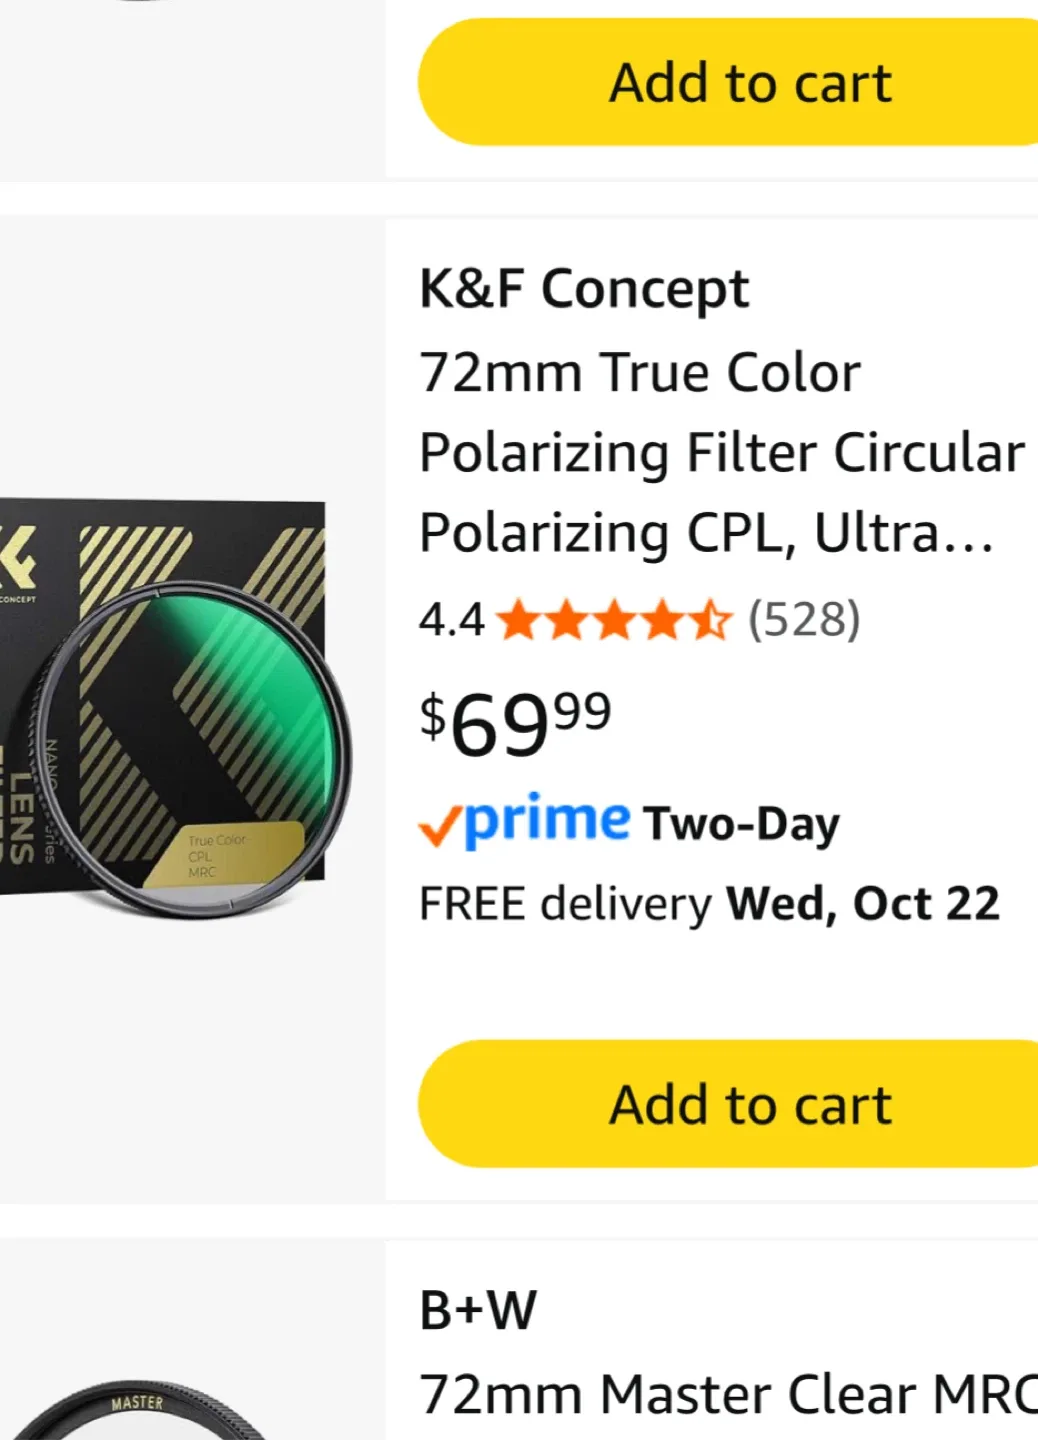This screenshot has width=1038, height=1440.
Task: Tap the 4.4 rating number
Action: (x=451, y=620)
